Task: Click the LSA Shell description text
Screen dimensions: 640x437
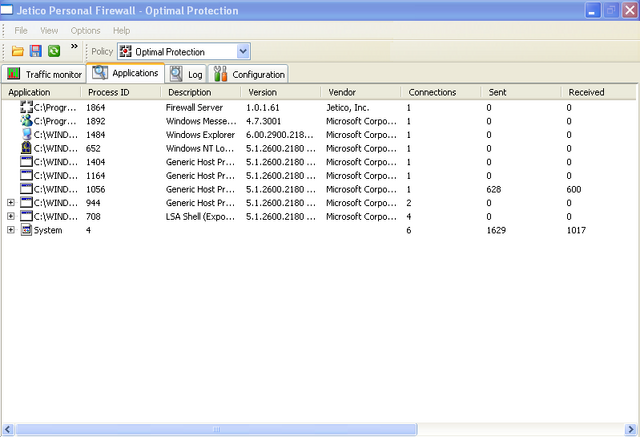Action: (x=200, y=217)
